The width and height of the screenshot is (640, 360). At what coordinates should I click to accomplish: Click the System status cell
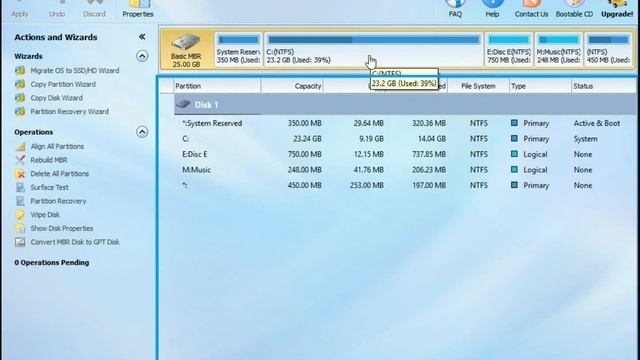point(585,139)
